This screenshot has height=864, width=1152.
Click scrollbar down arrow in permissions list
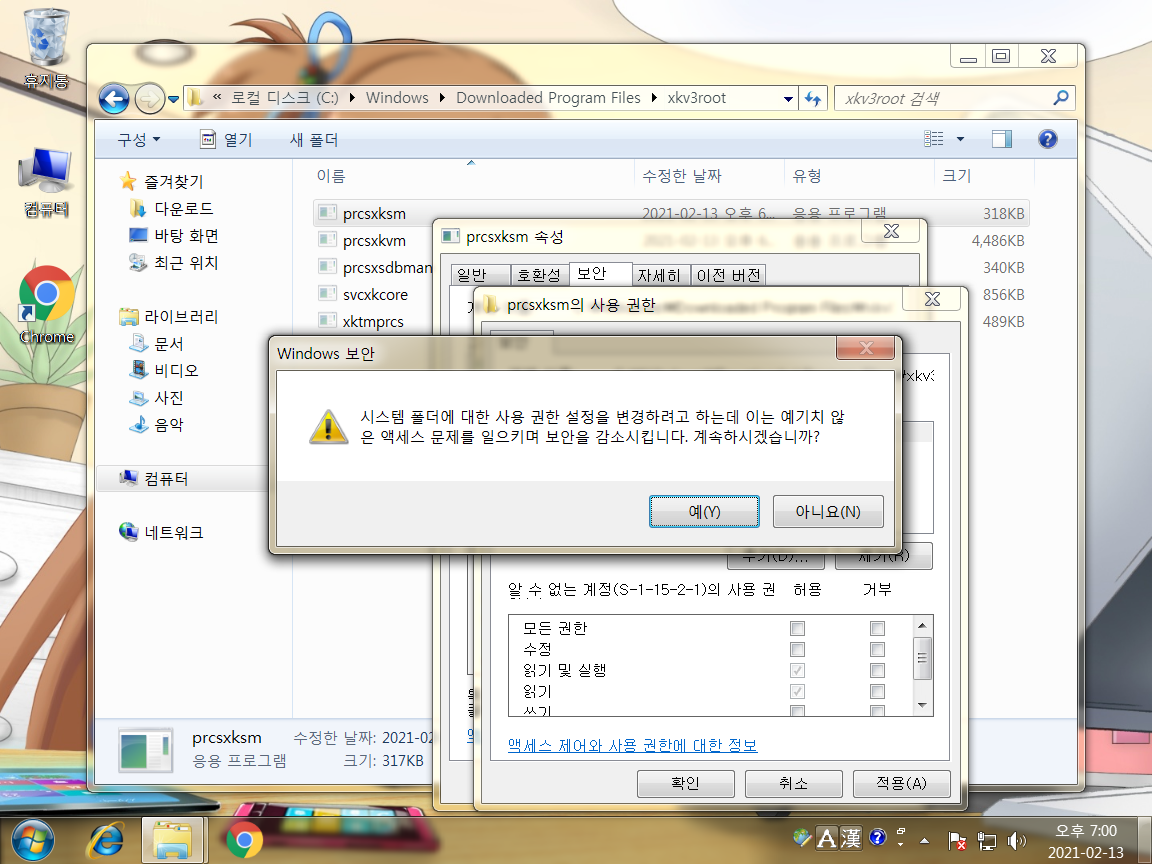coord(922,705)
